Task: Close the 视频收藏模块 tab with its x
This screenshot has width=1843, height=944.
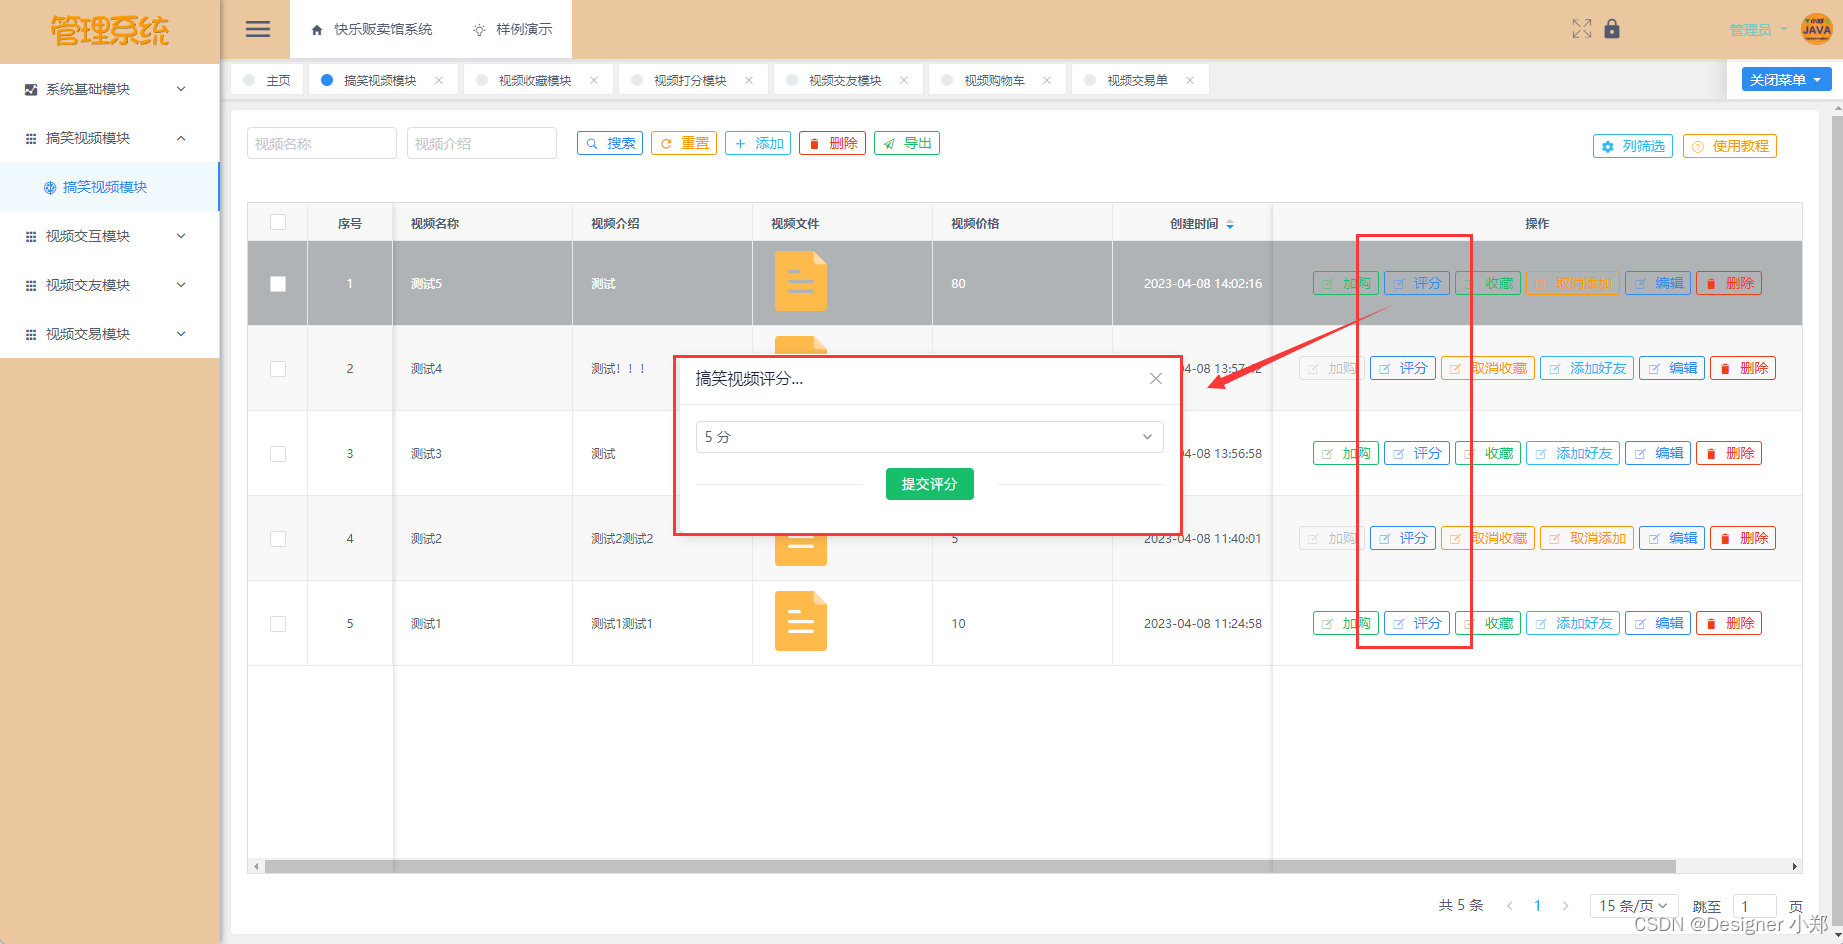Action: 594,80
